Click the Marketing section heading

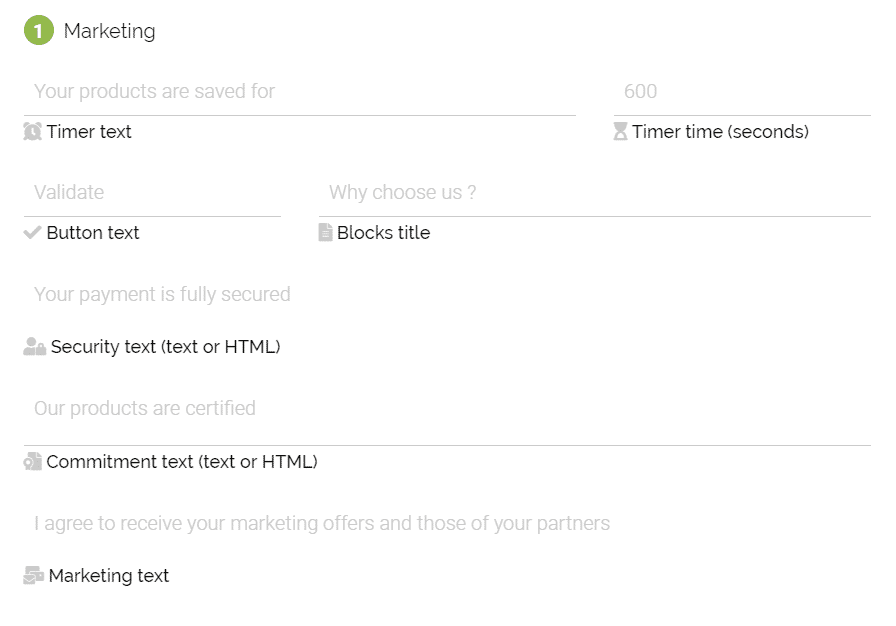[109, 31]
